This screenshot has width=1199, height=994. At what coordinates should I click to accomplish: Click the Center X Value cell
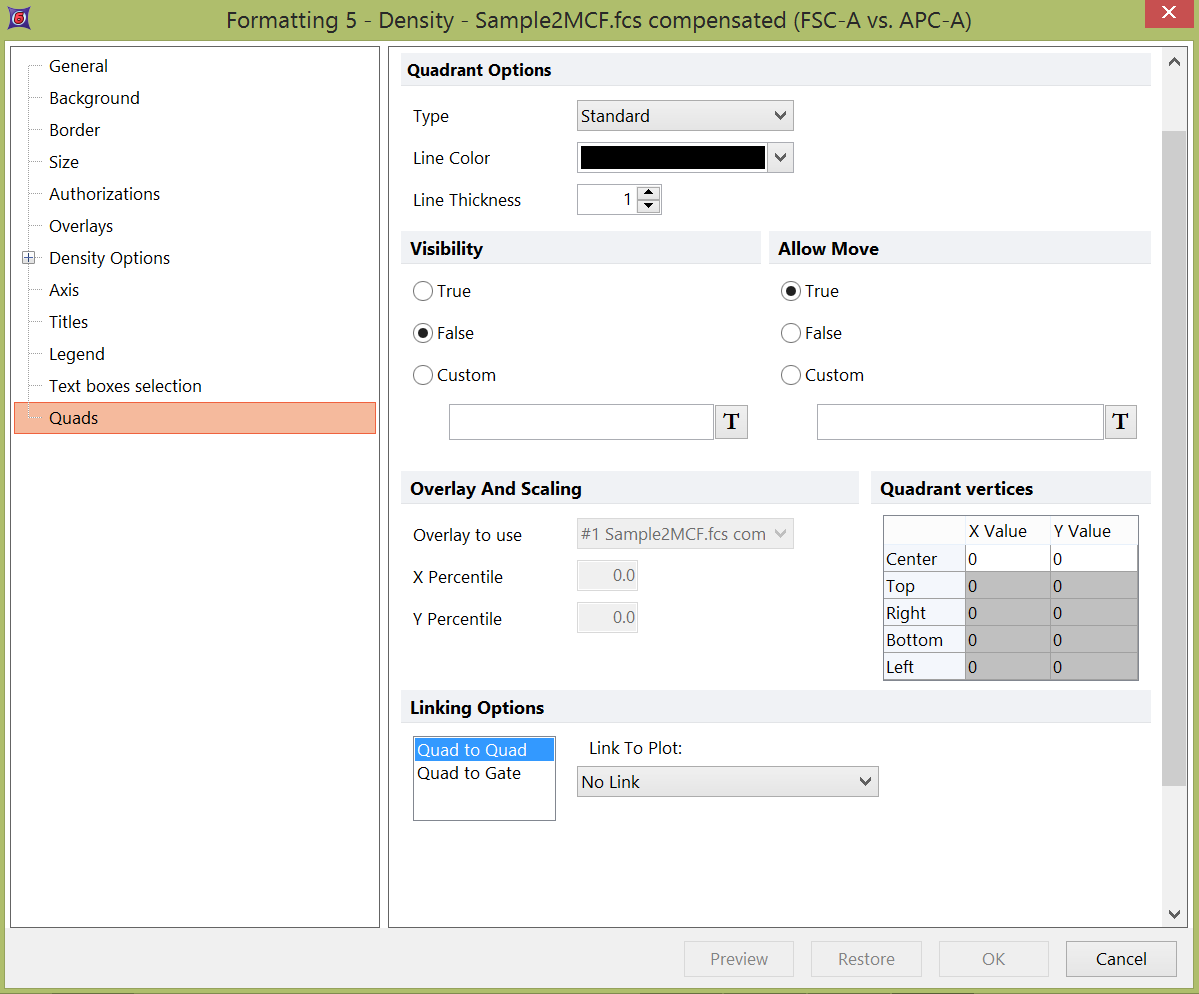1006,559
